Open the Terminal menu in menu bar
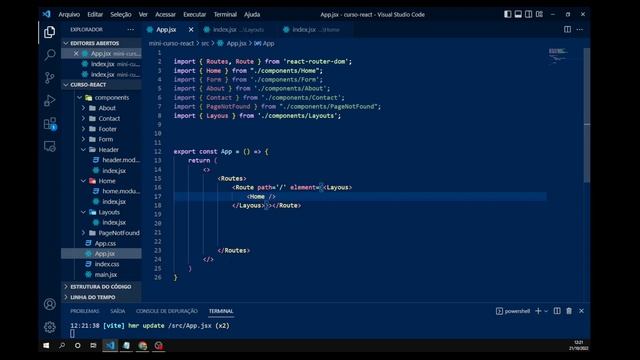This screenshot has width=640, height=360. [225, 14]
